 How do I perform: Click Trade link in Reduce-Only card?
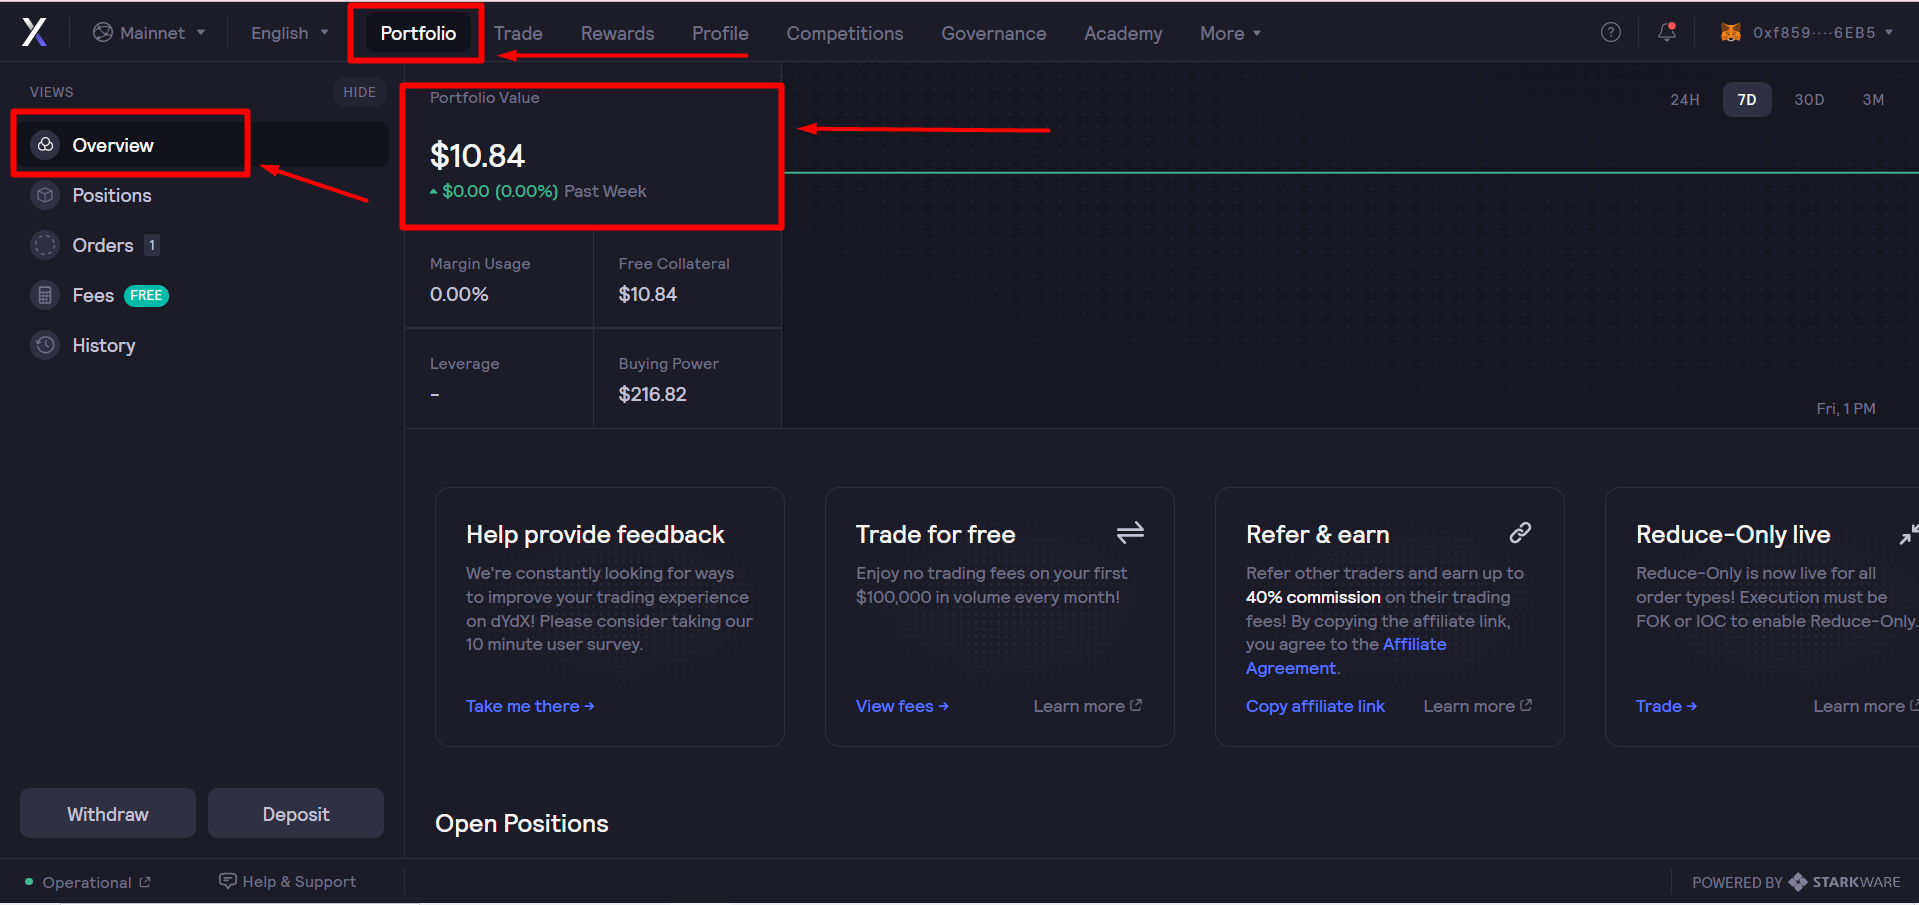1666,706
